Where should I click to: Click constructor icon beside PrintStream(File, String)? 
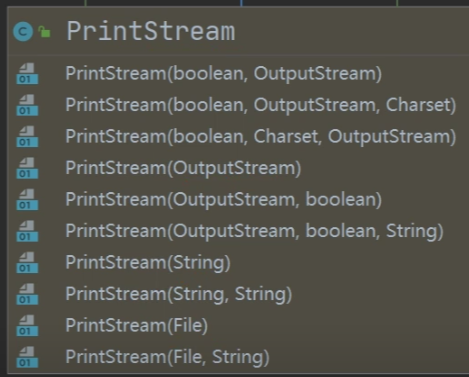click(x=27, y=357)
